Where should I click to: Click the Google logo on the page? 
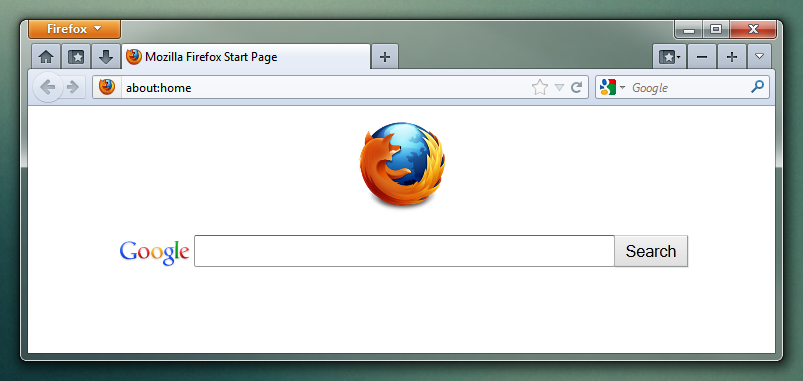(154, 252)
